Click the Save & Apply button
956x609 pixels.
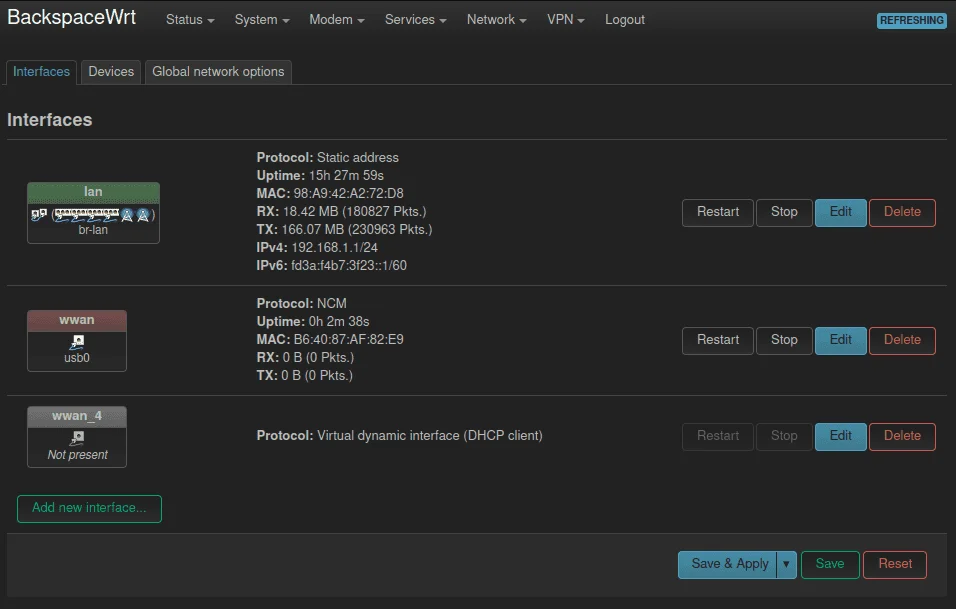coord(728,564)
